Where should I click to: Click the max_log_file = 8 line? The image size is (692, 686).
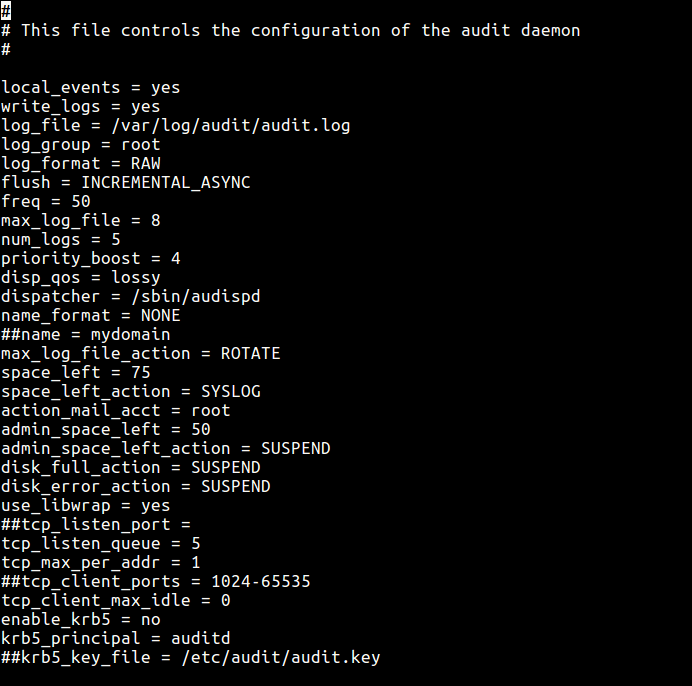pos(80,220)
